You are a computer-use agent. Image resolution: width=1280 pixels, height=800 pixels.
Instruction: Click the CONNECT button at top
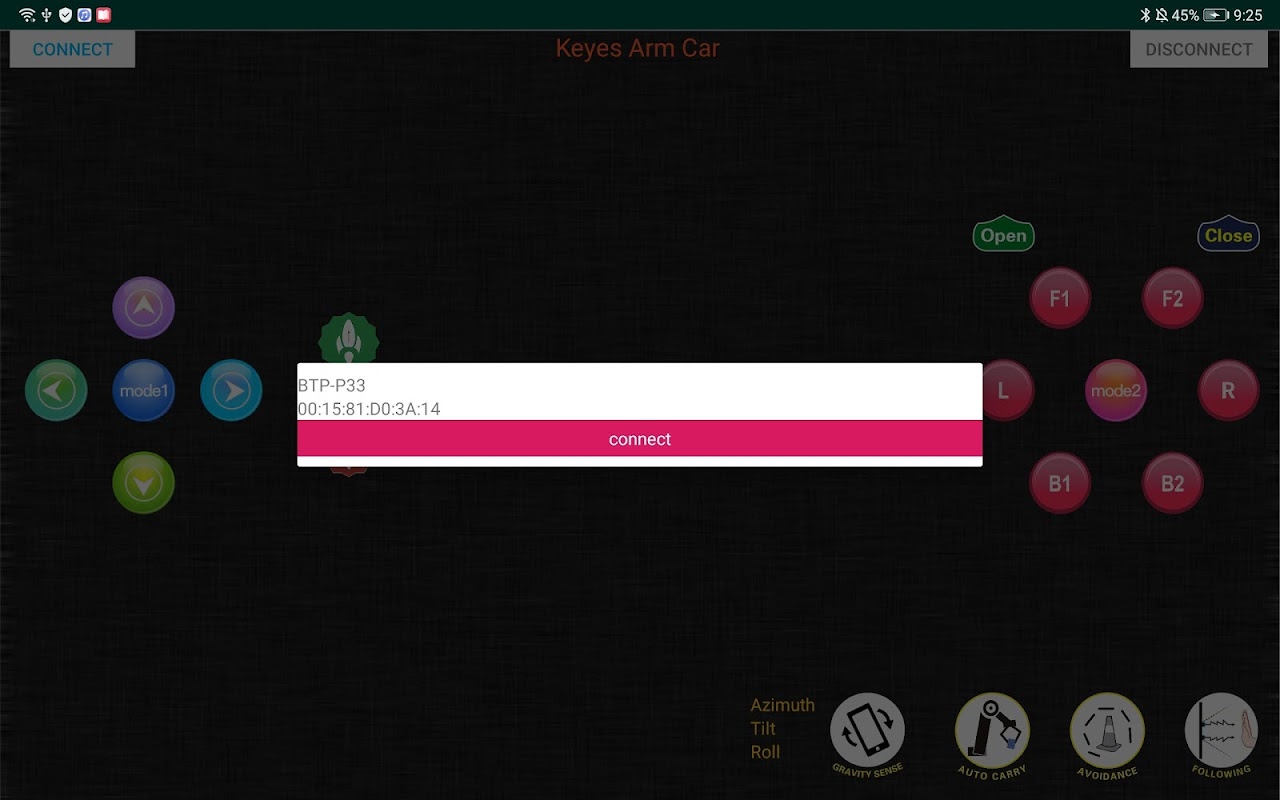(72, 49)
